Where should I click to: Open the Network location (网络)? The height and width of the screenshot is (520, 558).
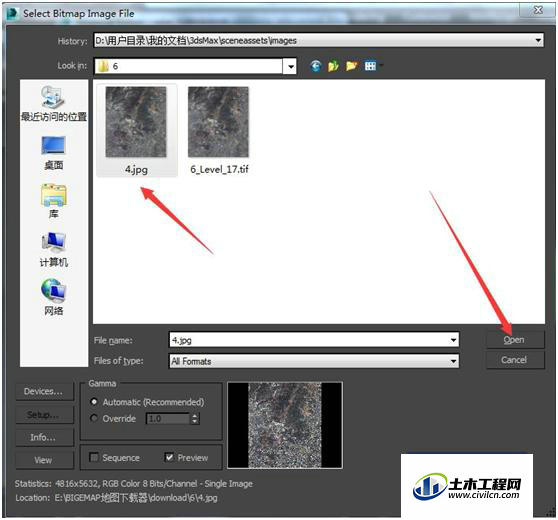point(53,298)
